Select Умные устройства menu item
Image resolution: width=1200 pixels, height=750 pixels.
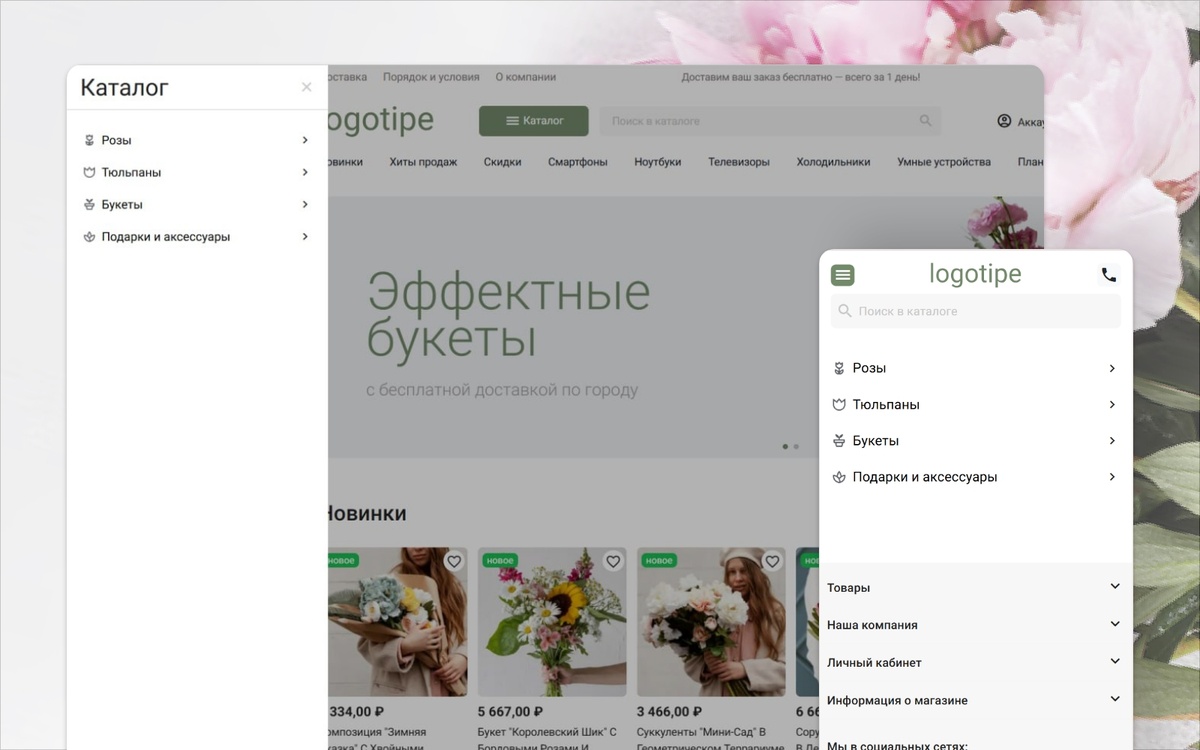point(944,162)
